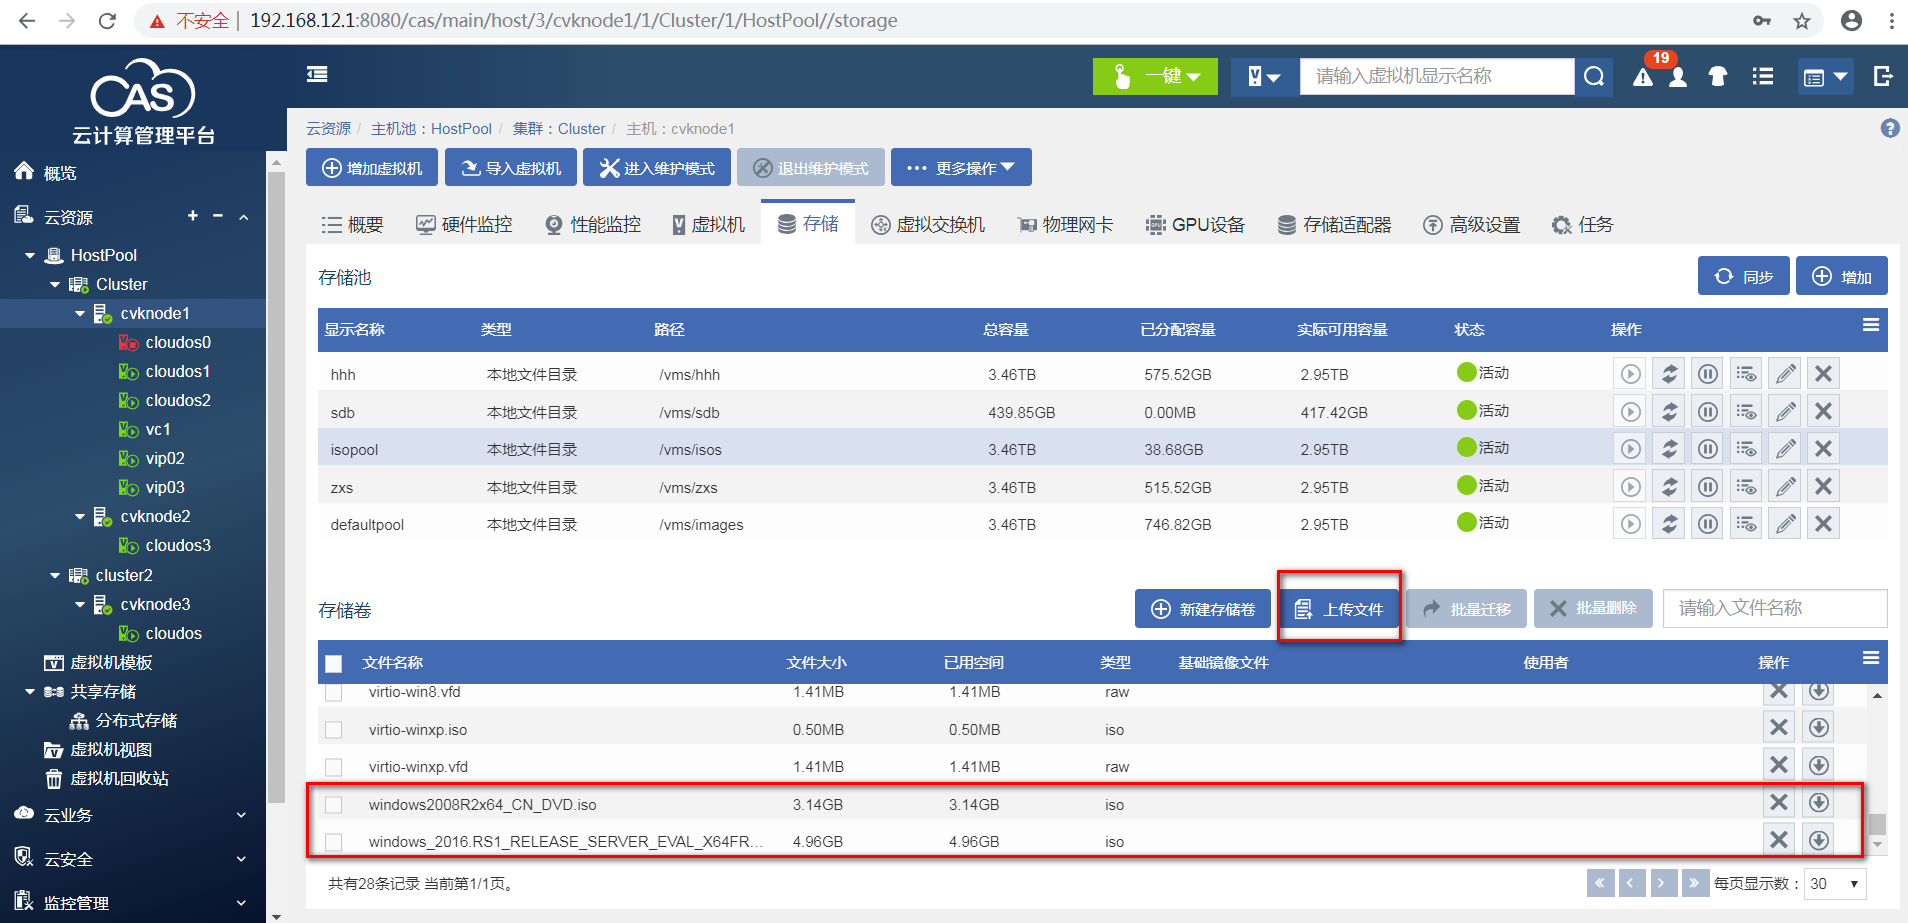The height and width of the screenshot is (923, 1908).
Task: Click the format icon for hhh storage pool
Action: (1746, 374)
